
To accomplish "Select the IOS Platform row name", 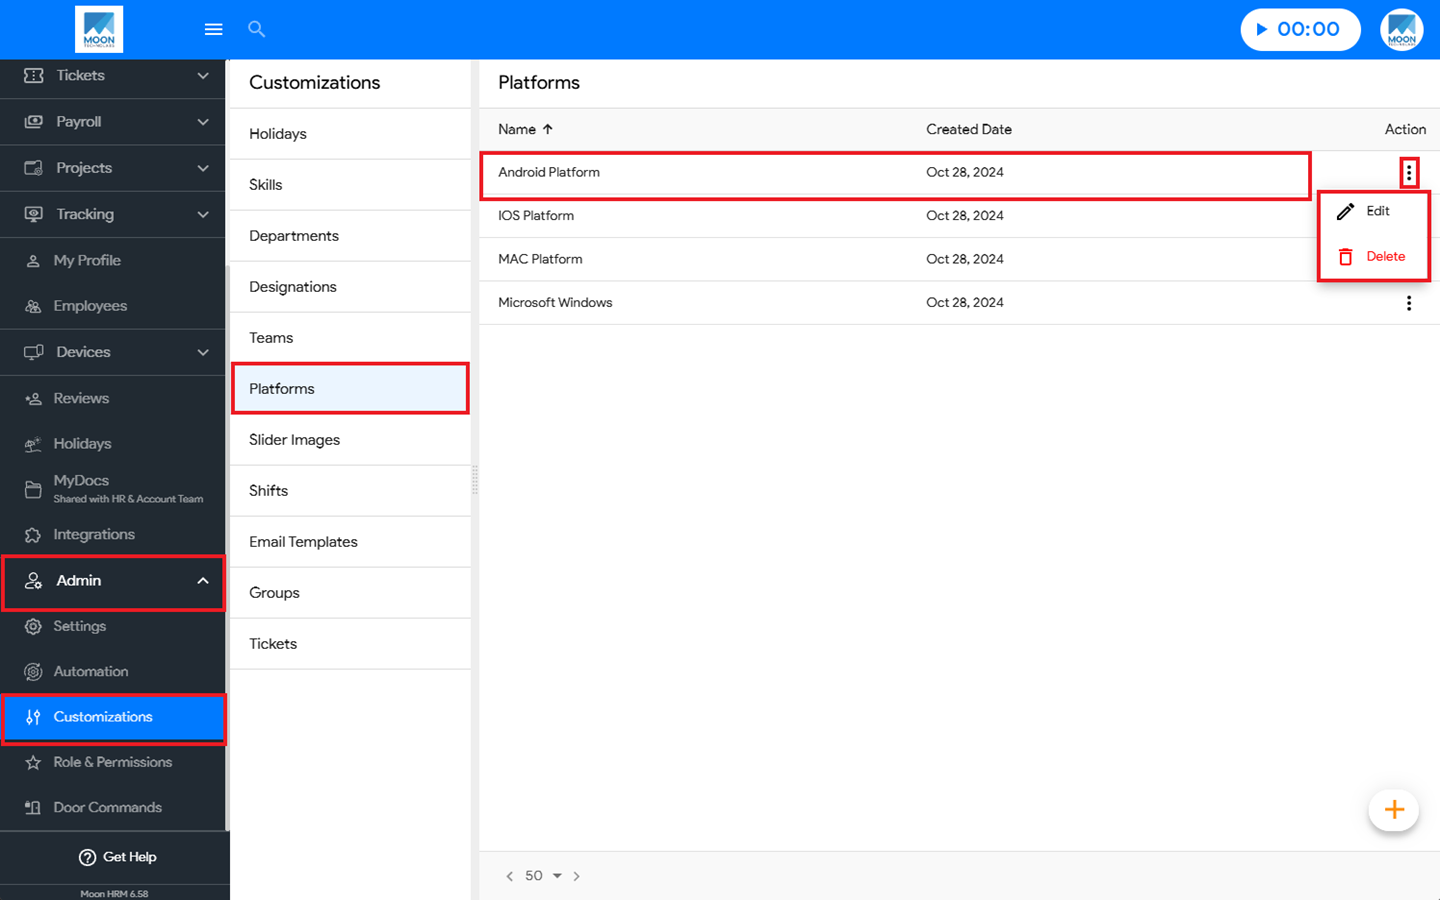I will pos(536,216).
